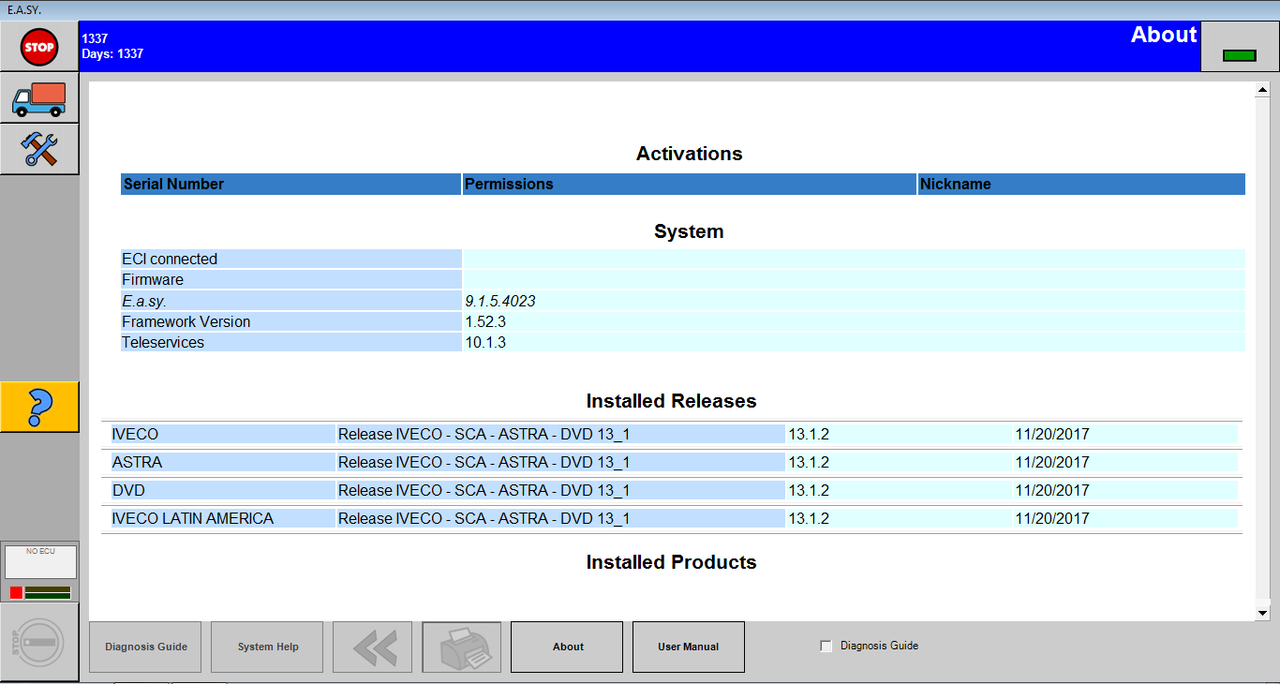The height and width of the screenshot is (684, 1280).
Task: Click the IVECO LATIN AMERICA row name
Action: coord(193,518)
